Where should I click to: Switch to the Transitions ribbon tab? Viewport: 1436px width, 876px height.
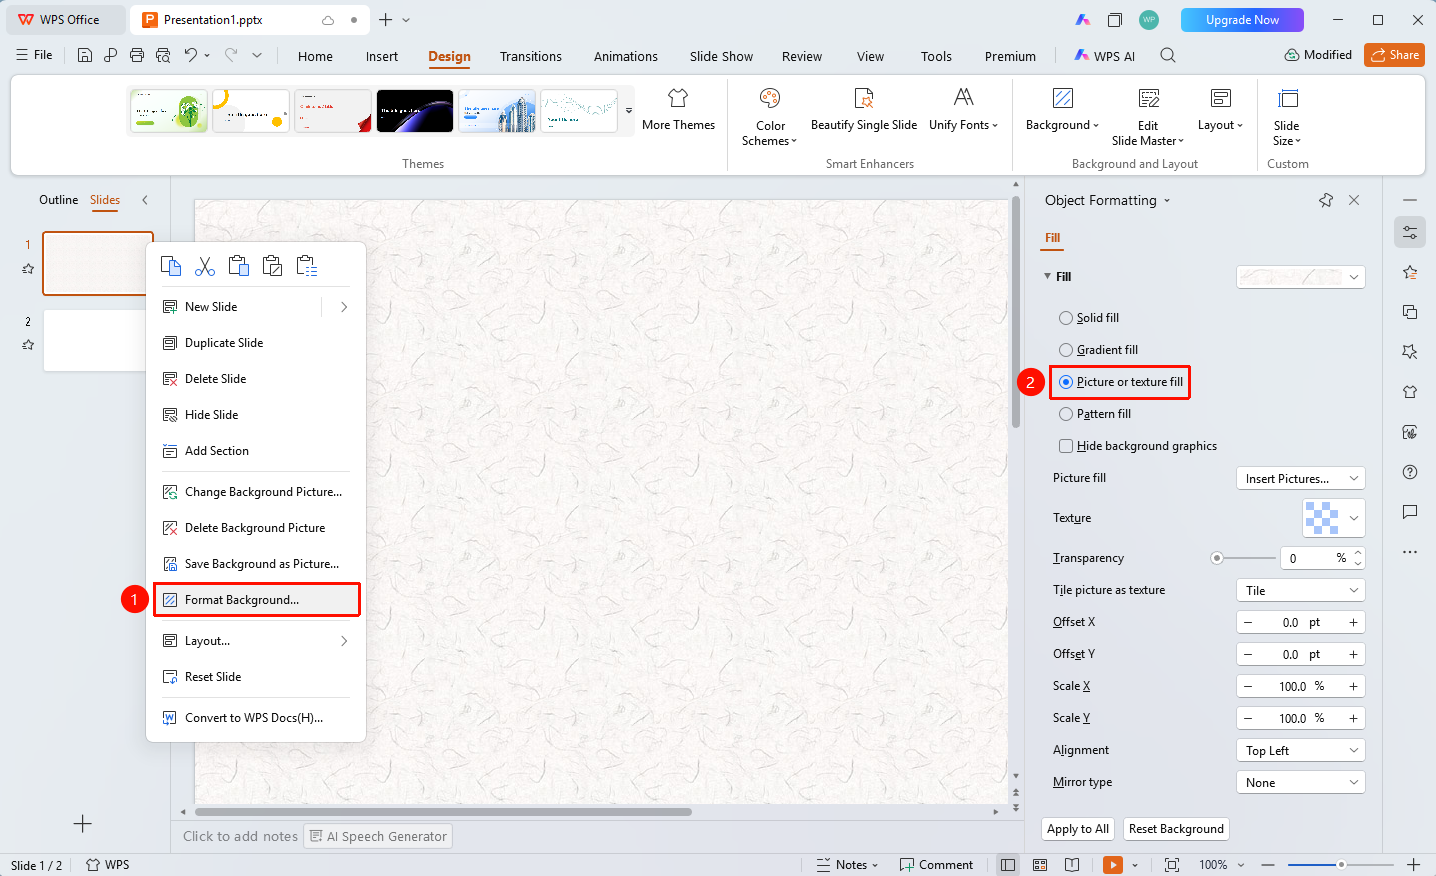(531, 56)
